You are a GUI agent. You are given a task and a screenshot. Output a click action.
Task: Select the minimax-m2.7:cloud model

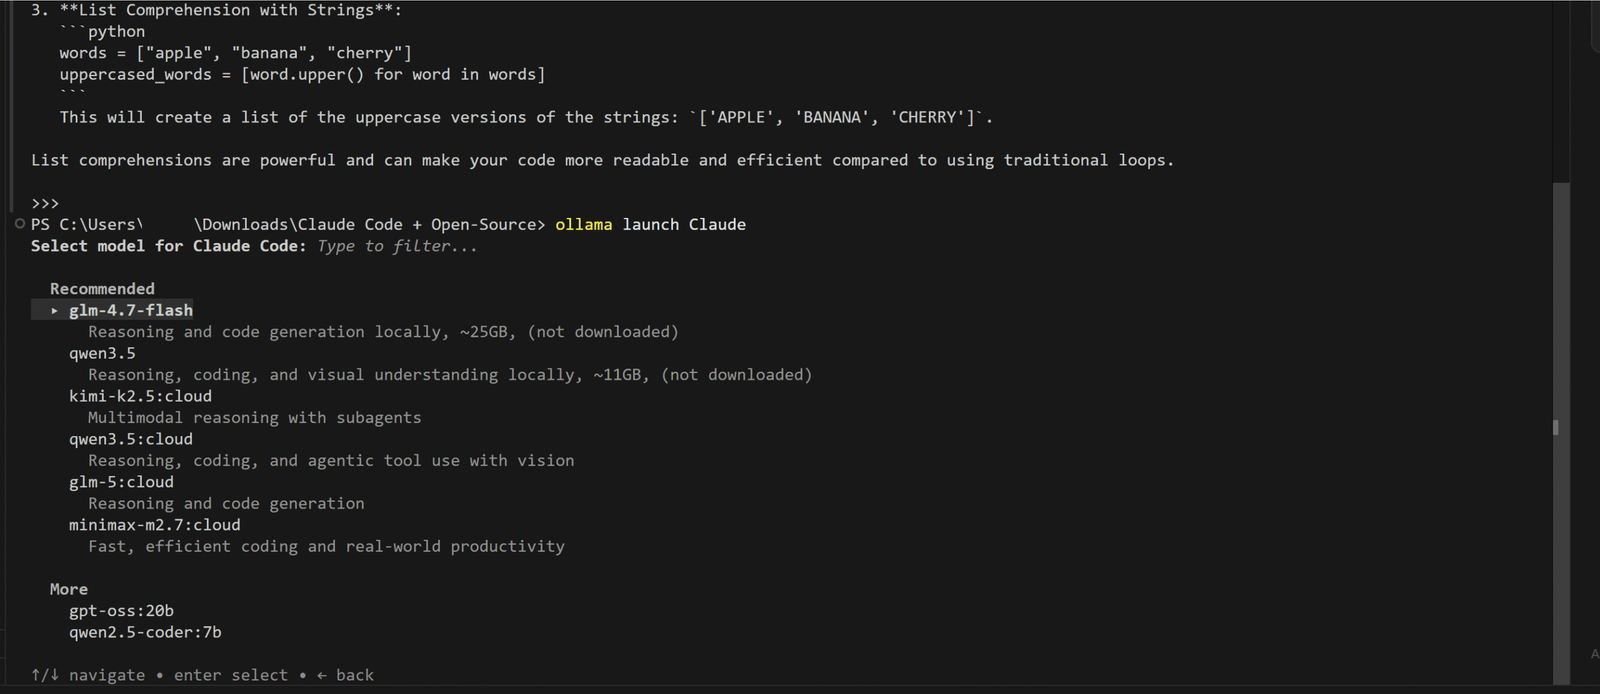155,526
